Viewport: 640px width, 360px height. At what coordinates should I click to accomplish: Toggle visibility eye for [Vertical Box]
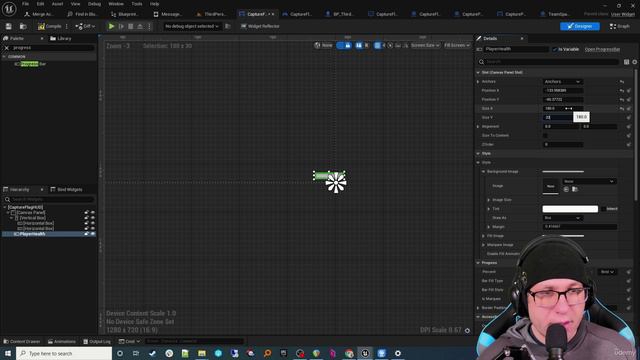click(x=93, y=218)
